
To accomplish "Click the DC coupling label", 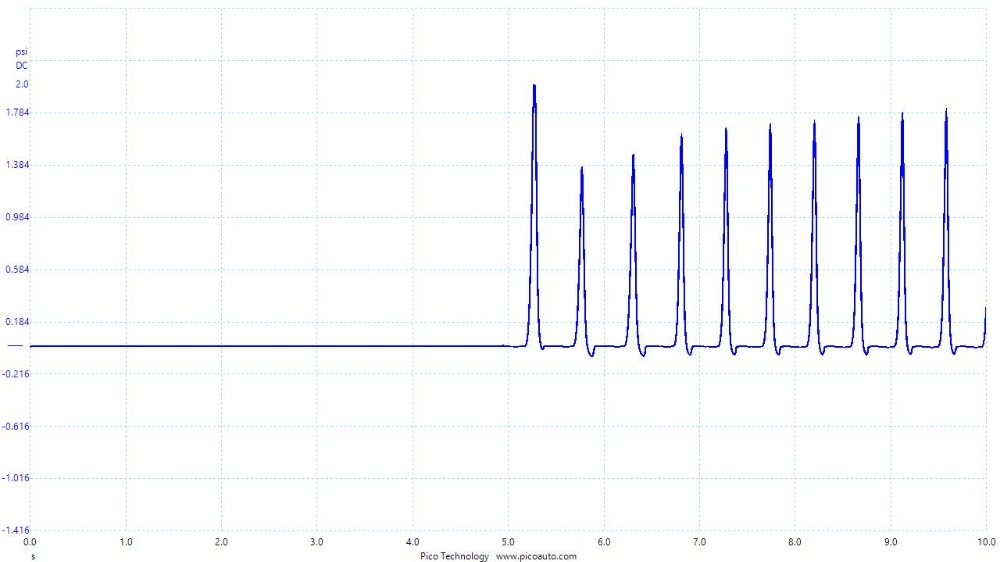I will point(21,65).
